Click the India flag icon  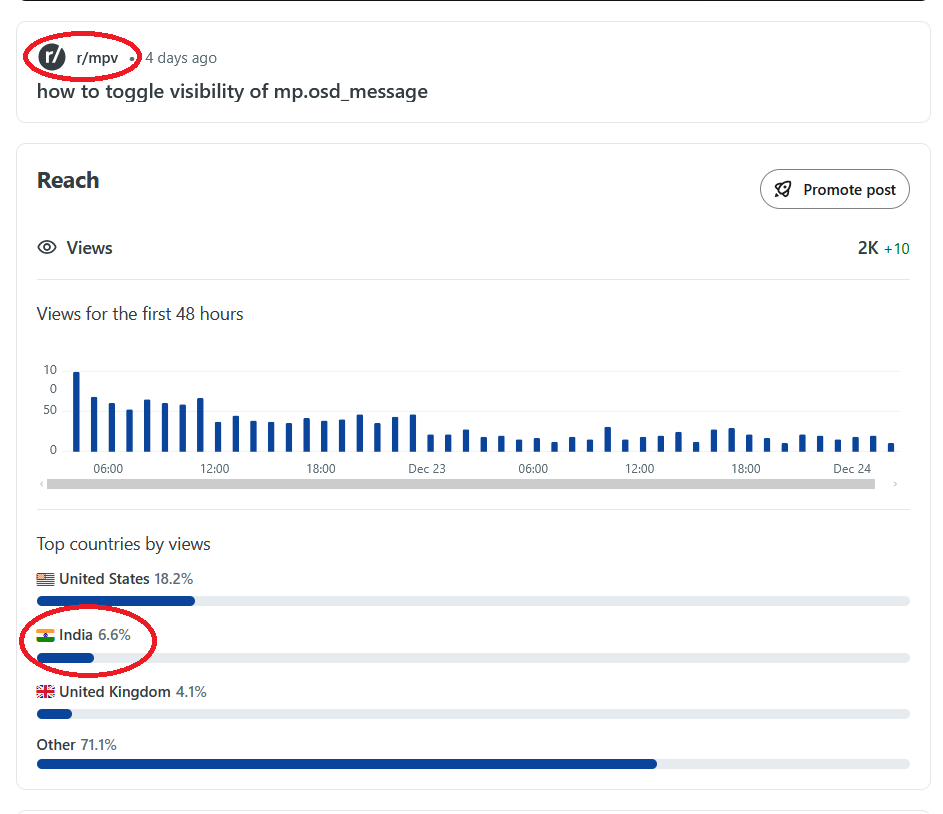45,635
